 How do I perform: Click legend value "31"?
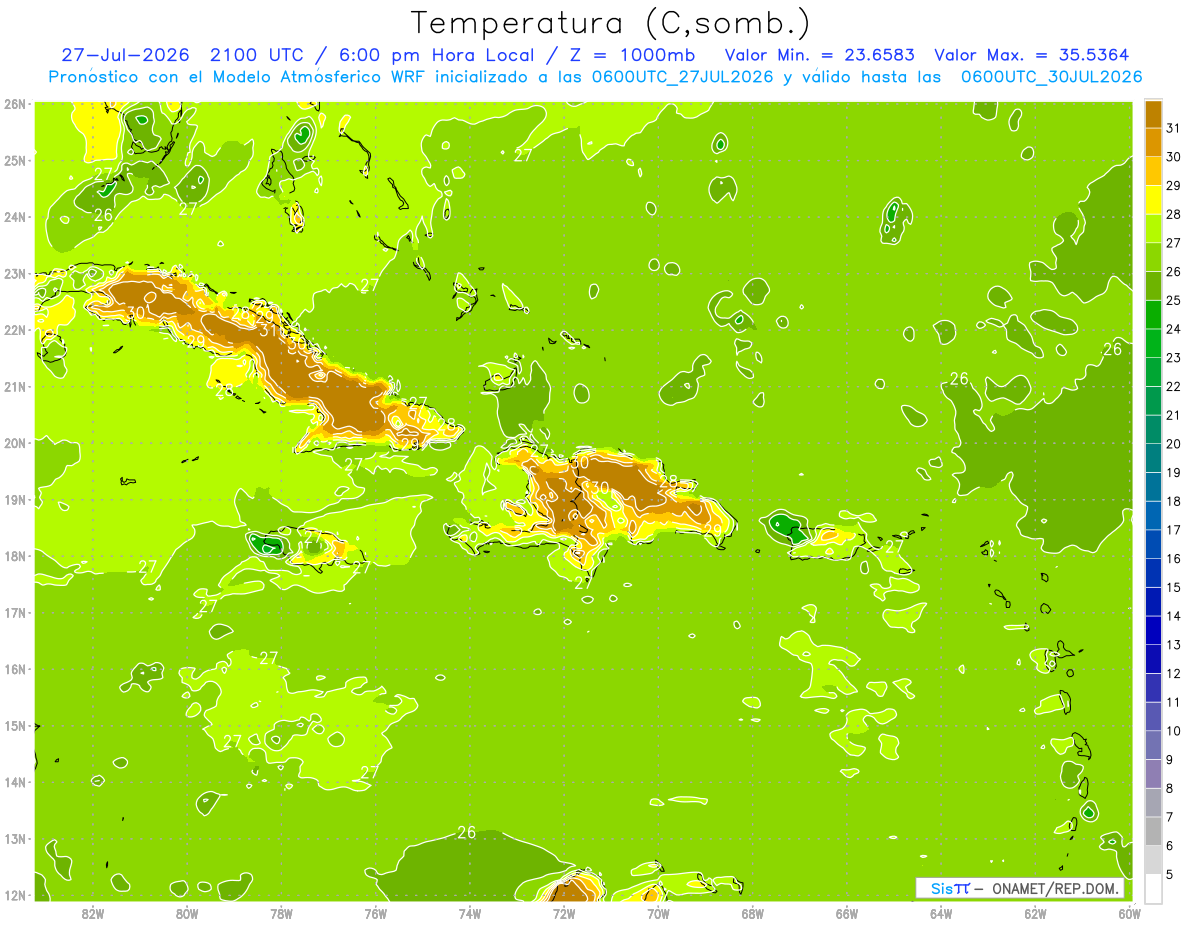click(1174, 128)
